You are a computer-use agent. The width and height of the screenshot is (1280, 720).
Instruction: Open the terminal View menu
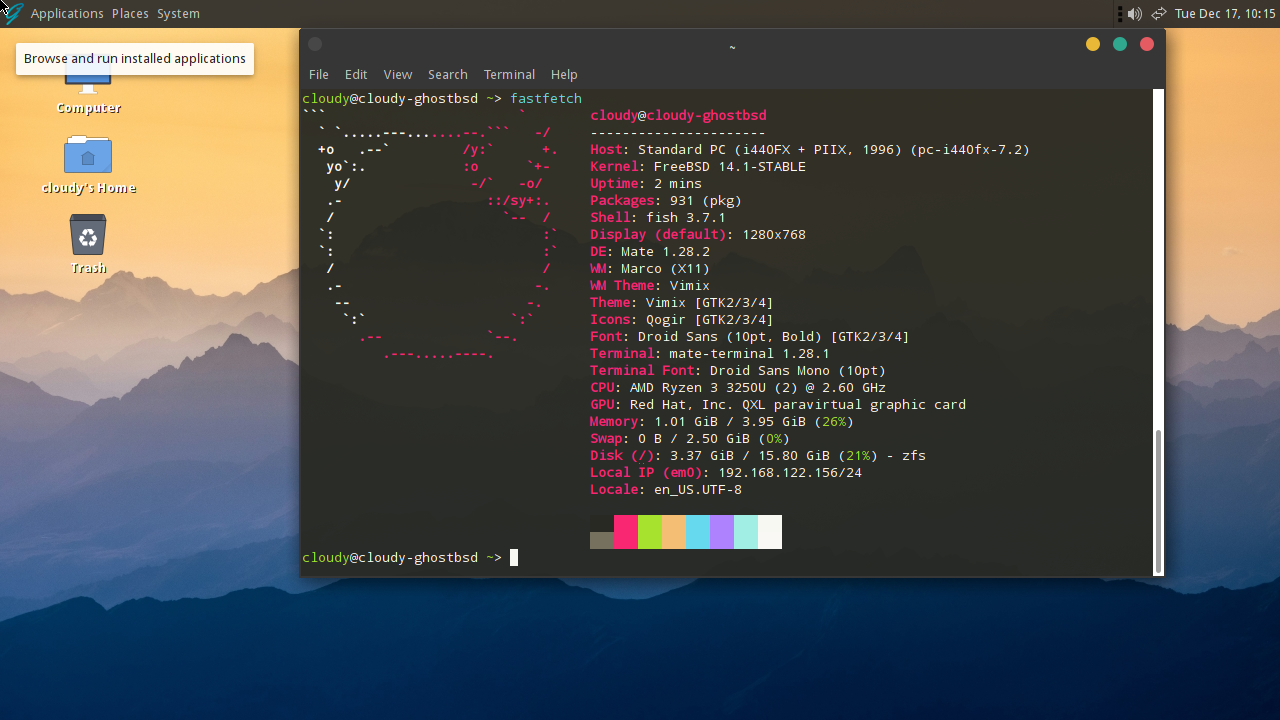point(398,74)
